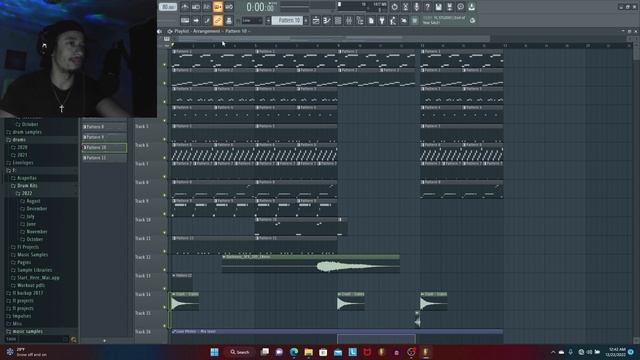
Task: Click the playlist horizontal scrollbar at top
Action: [x=333, y=38]
